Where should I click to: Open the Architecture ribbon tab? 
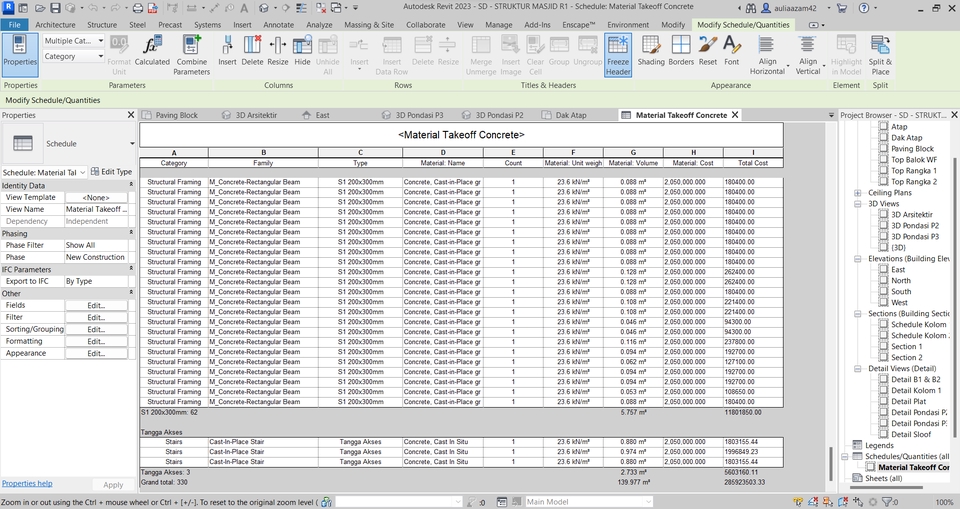55,25
